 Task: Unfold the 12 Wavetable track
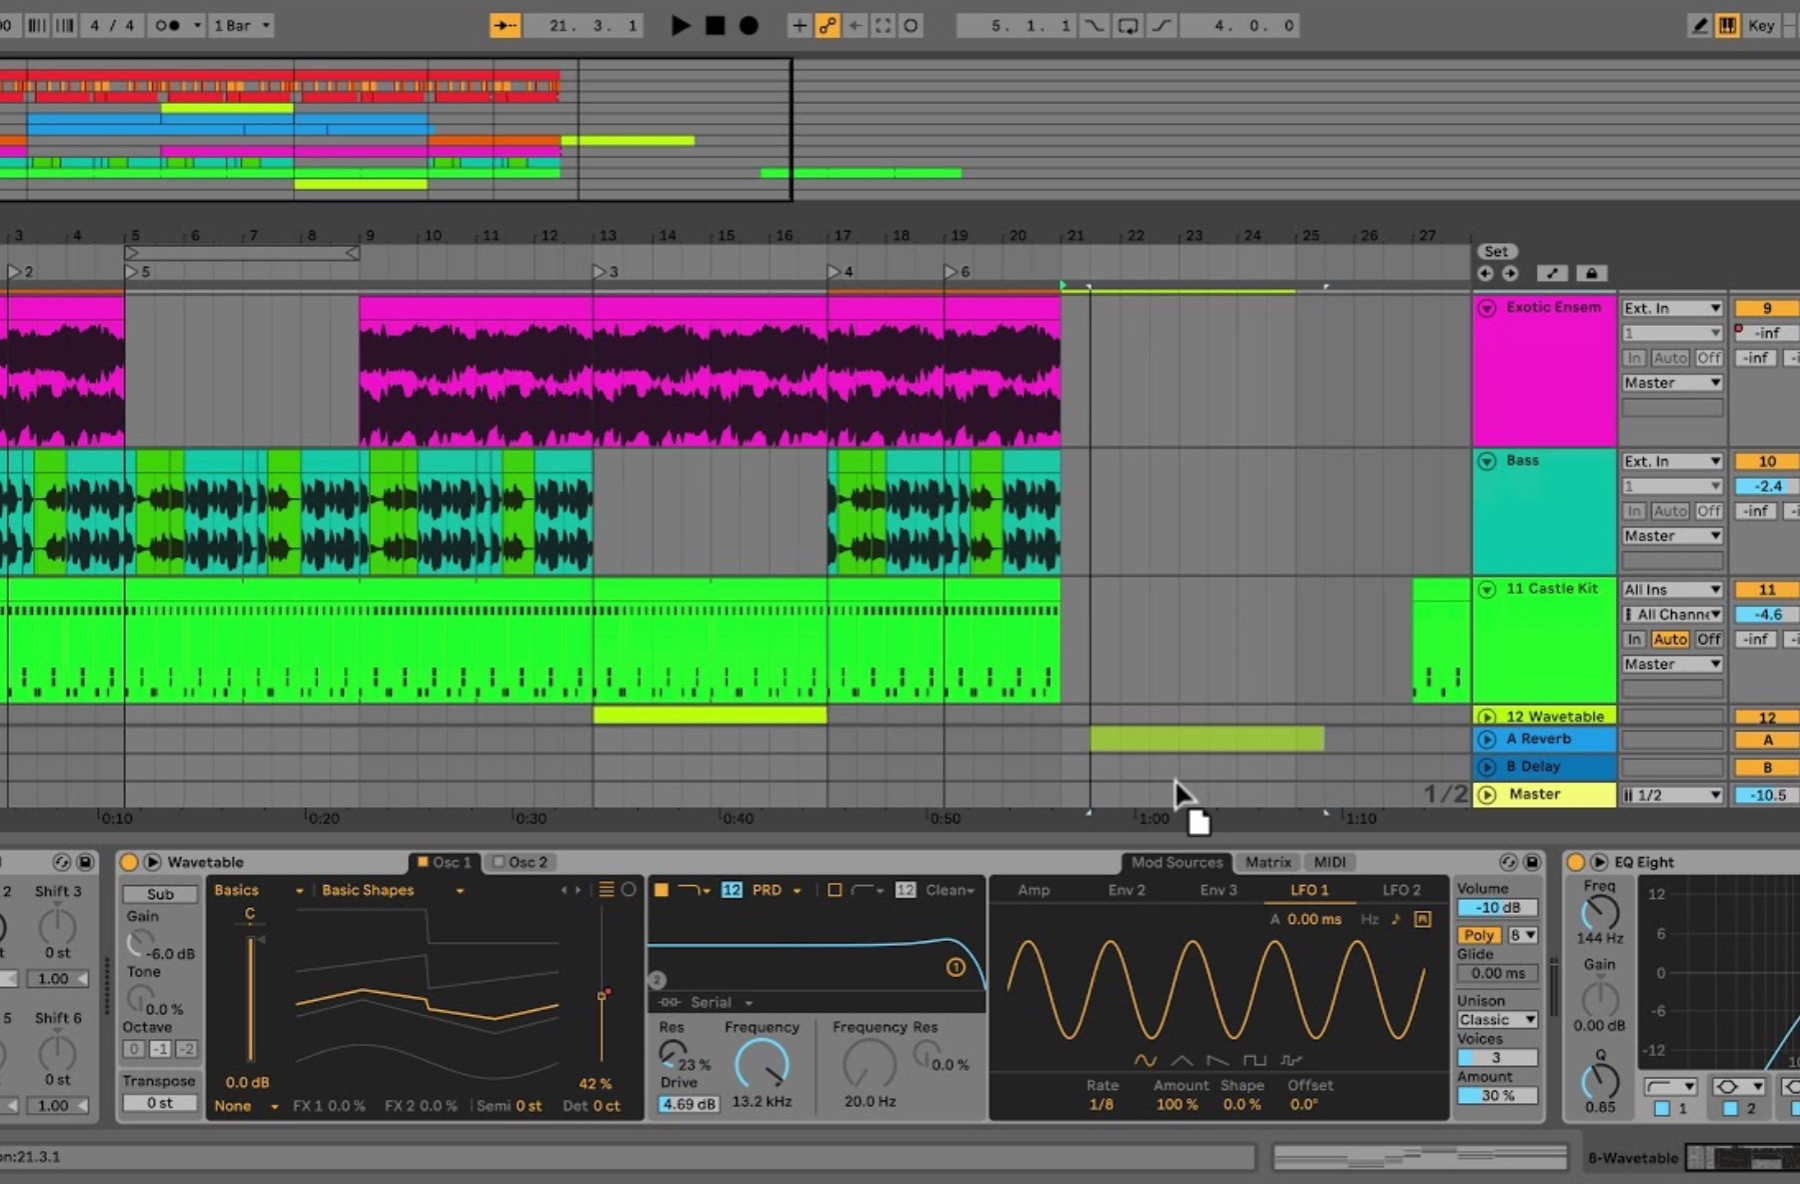coord(1487,716)
